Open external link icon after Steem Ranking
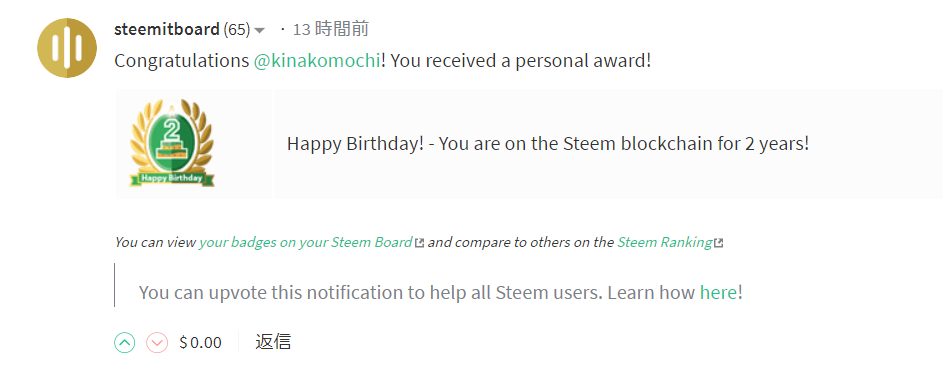 718,243
